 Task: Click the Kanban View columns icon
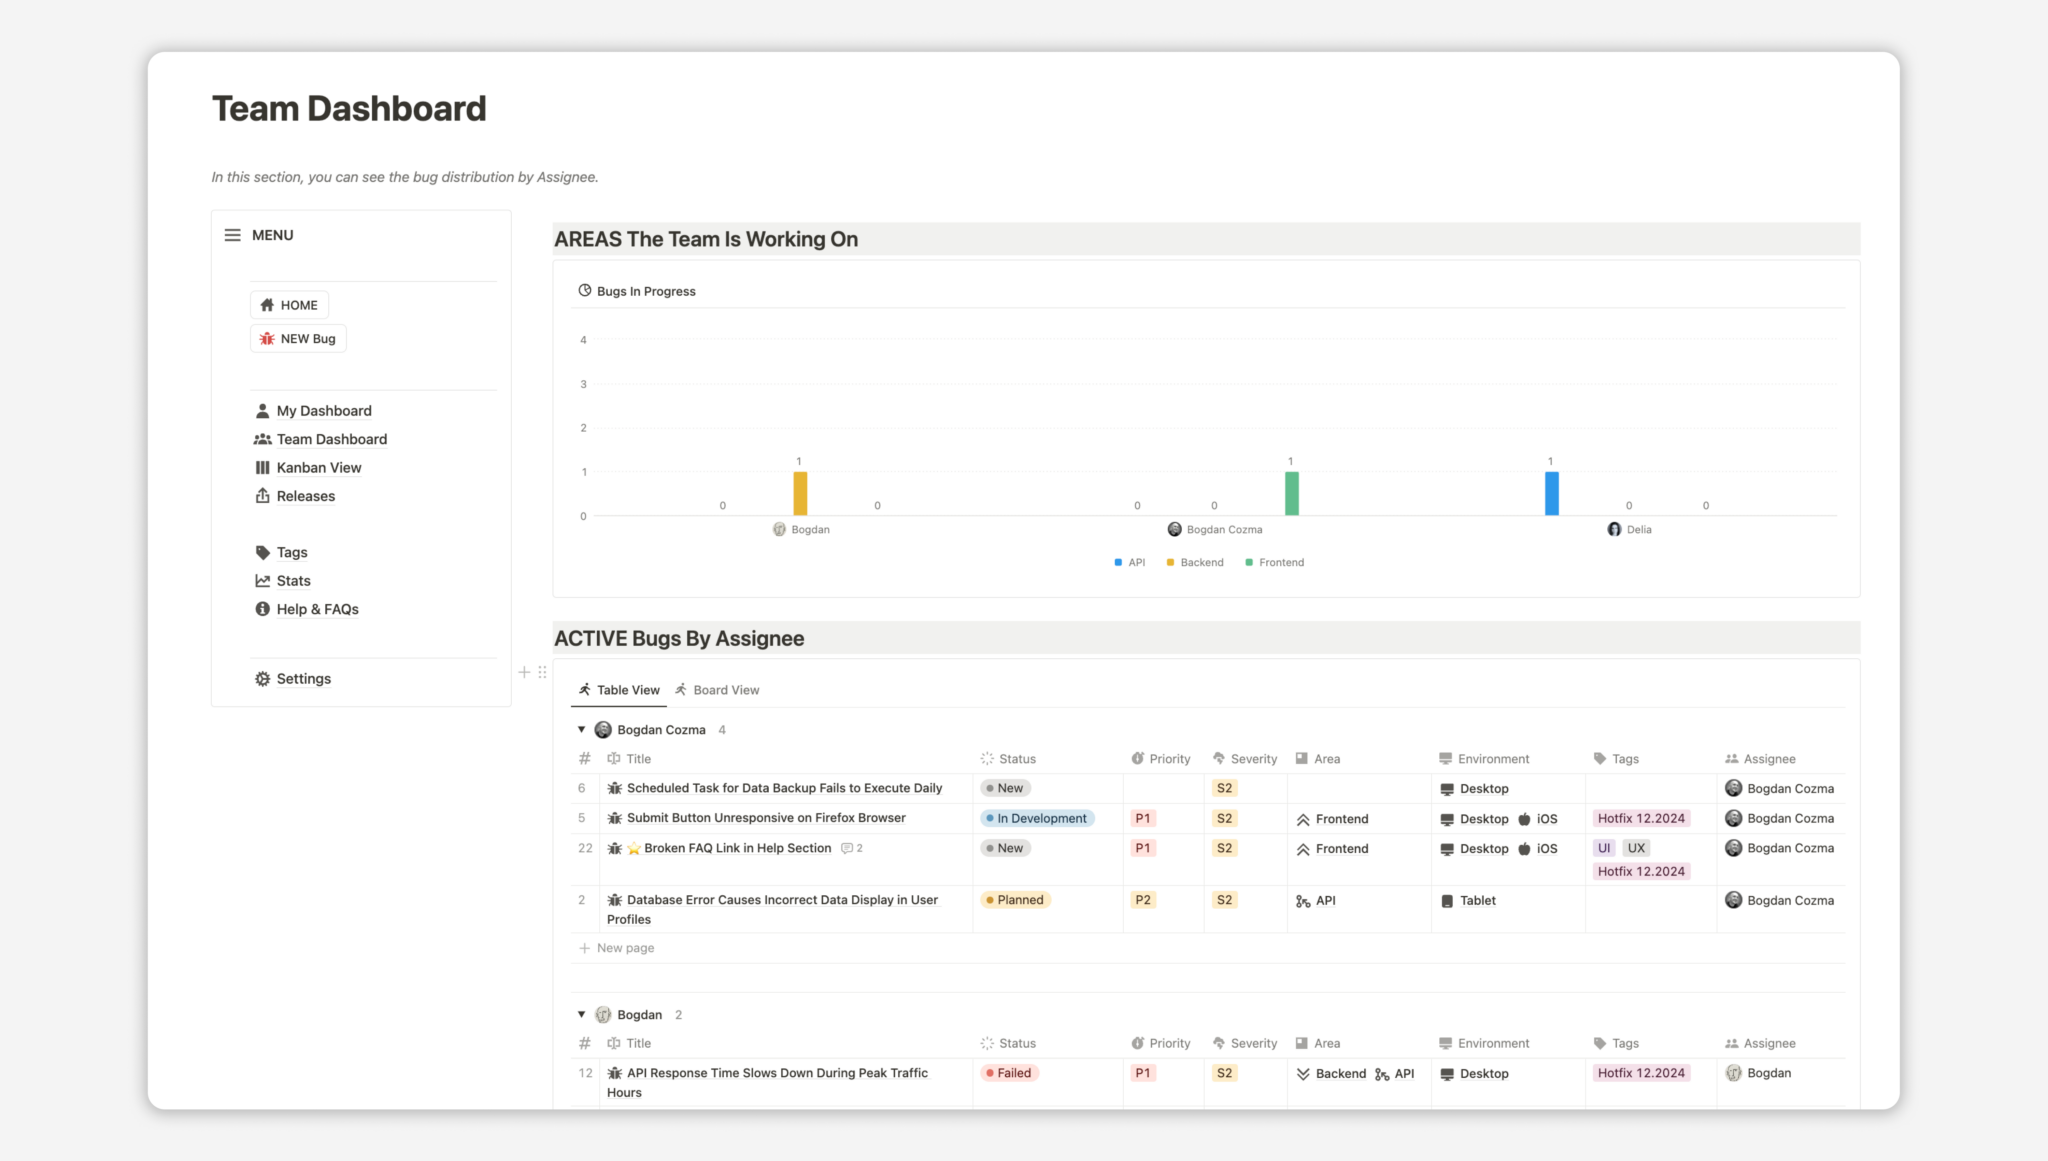(x=262, y=468)
